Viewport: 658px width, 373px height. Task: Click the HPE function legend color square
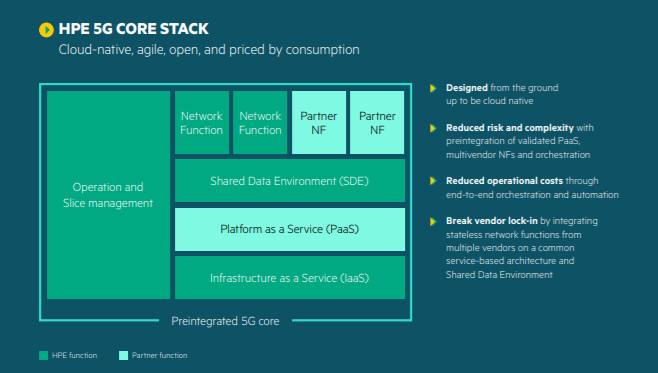coord(43,355)
